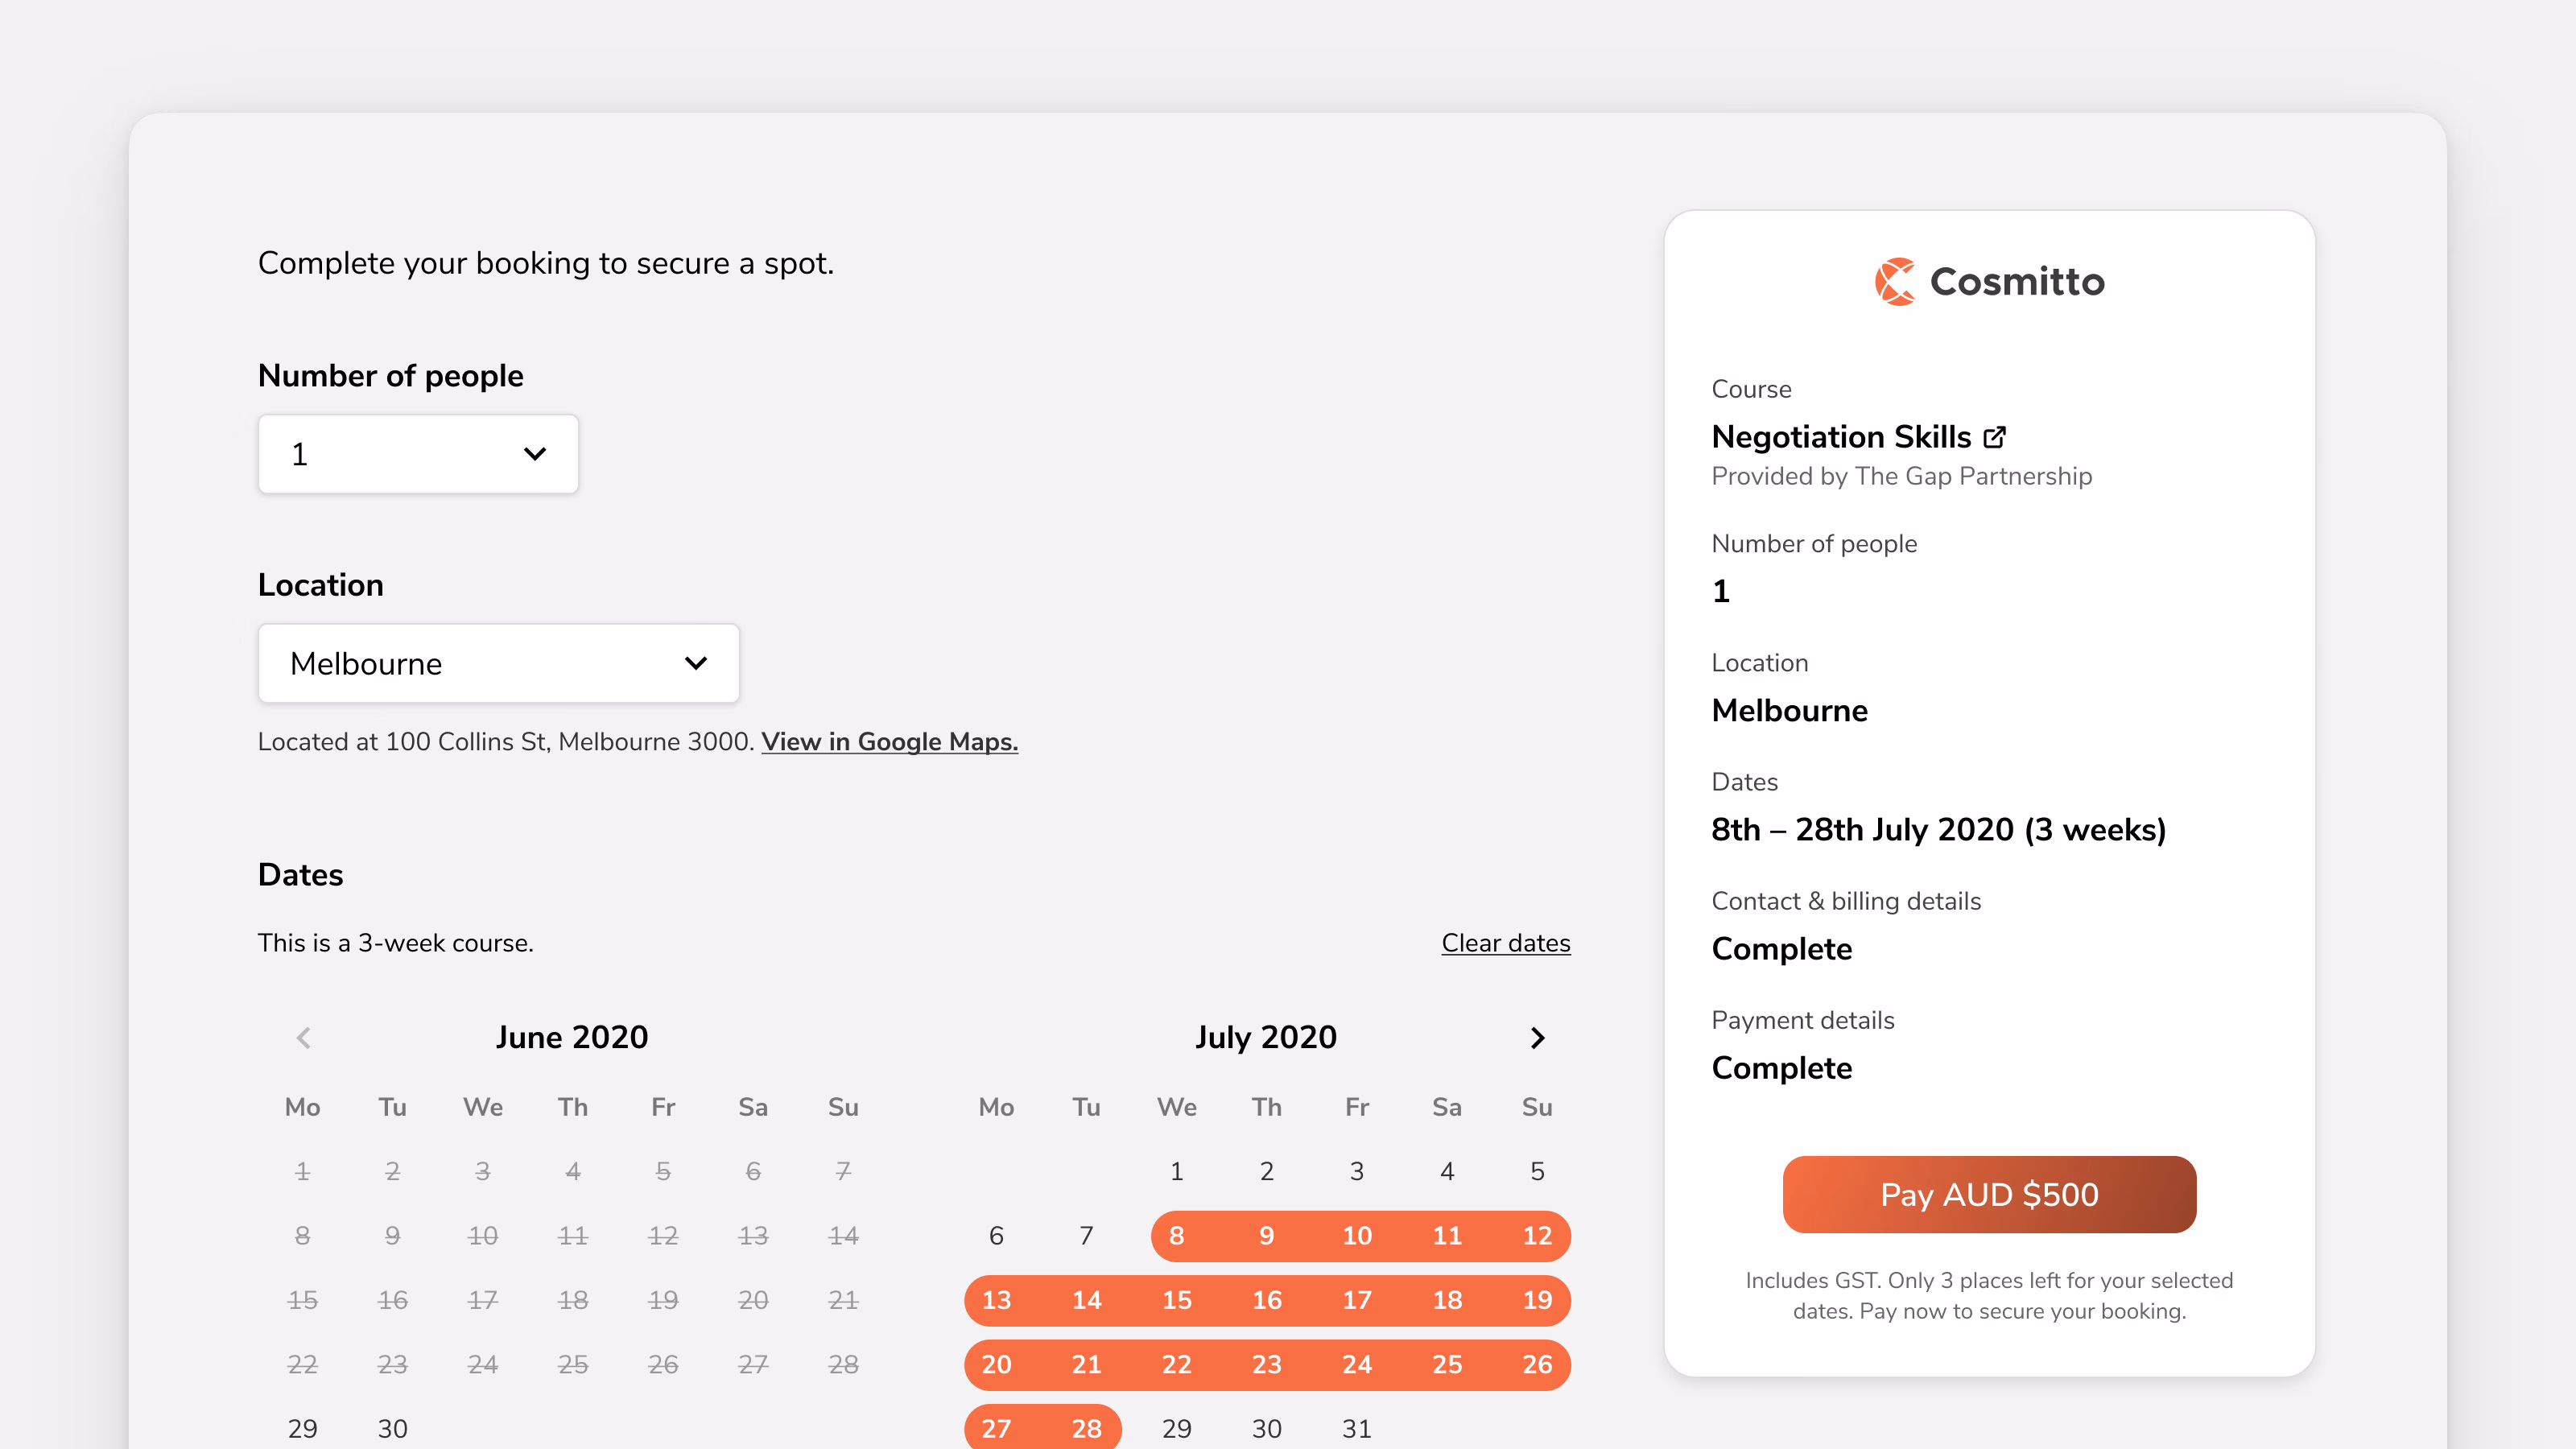Select July 1 on the calendar
The height and width of the screenshot is (1449, 2576).
(x=1177, y=1171)
